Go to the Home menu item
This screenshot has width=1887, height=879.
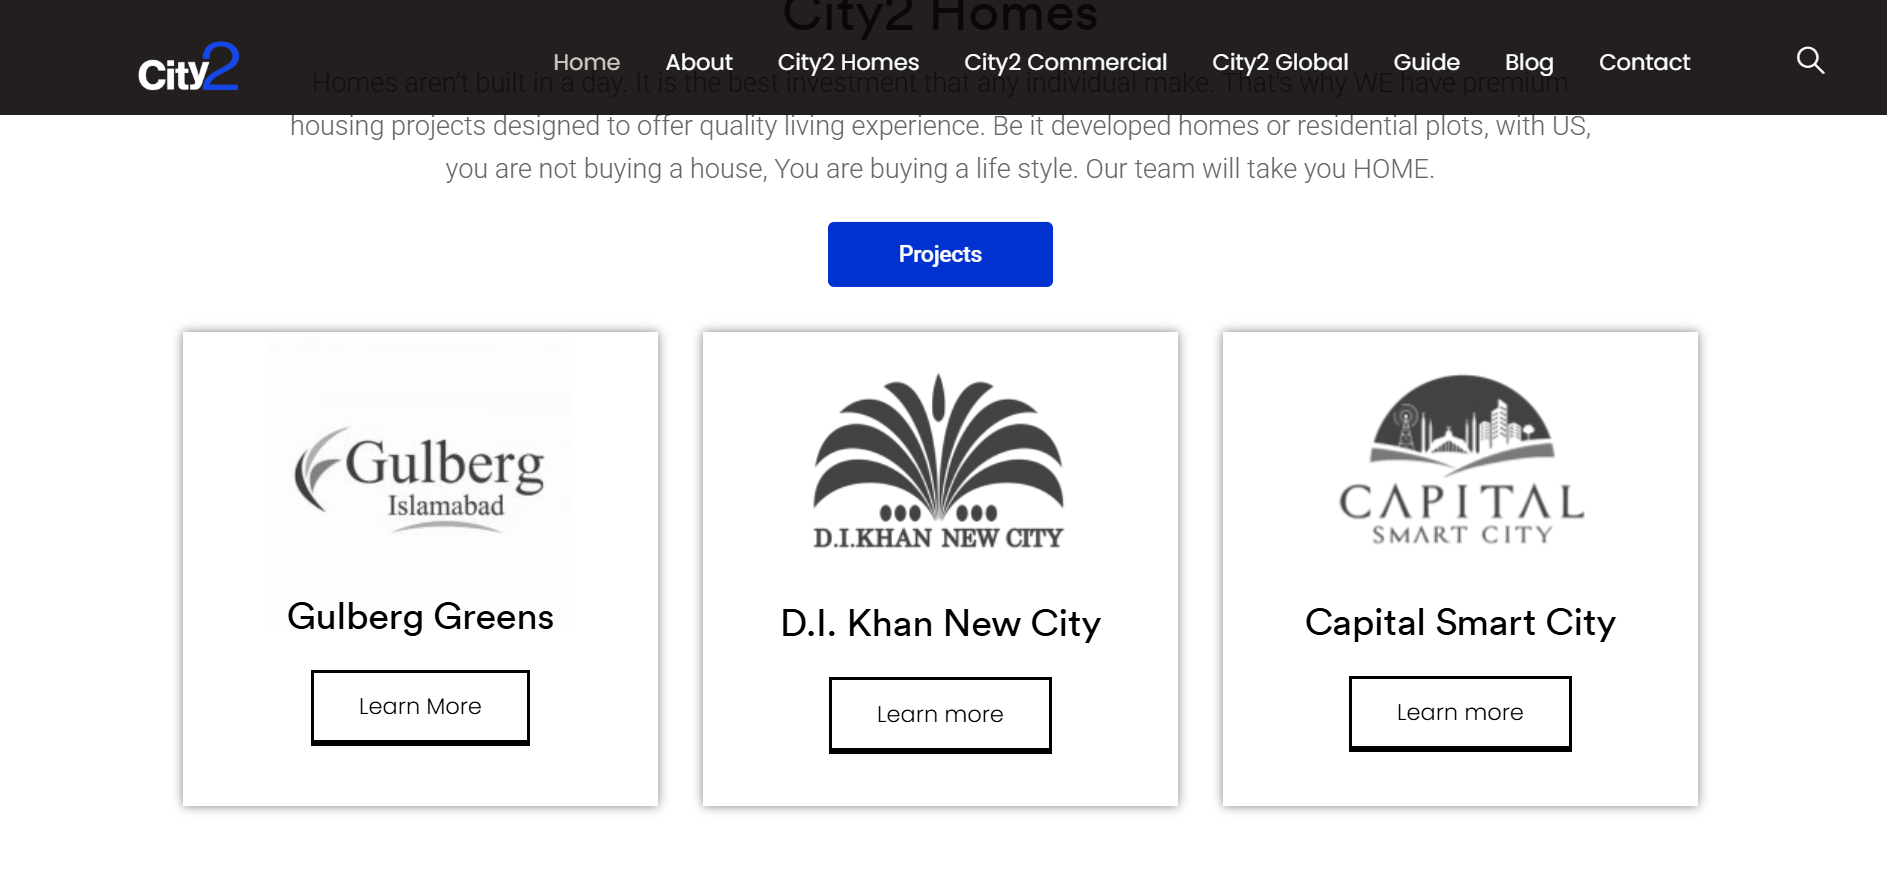pos(586,62)
